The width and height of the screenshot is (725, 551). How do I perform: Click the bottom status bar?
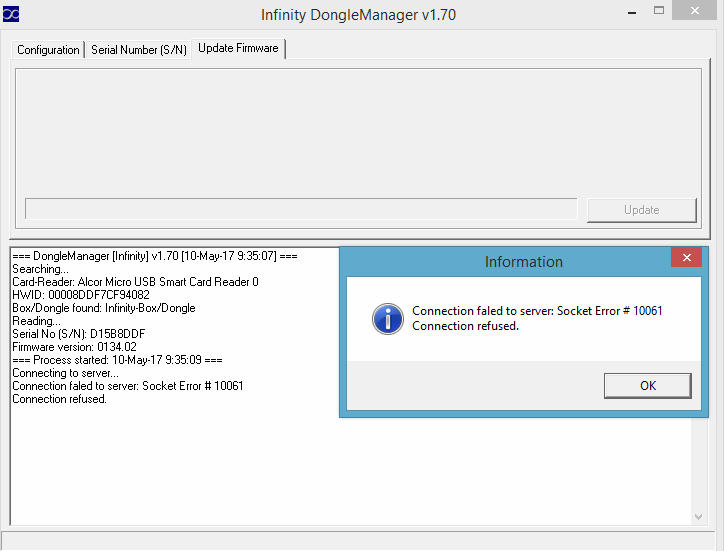358,541
